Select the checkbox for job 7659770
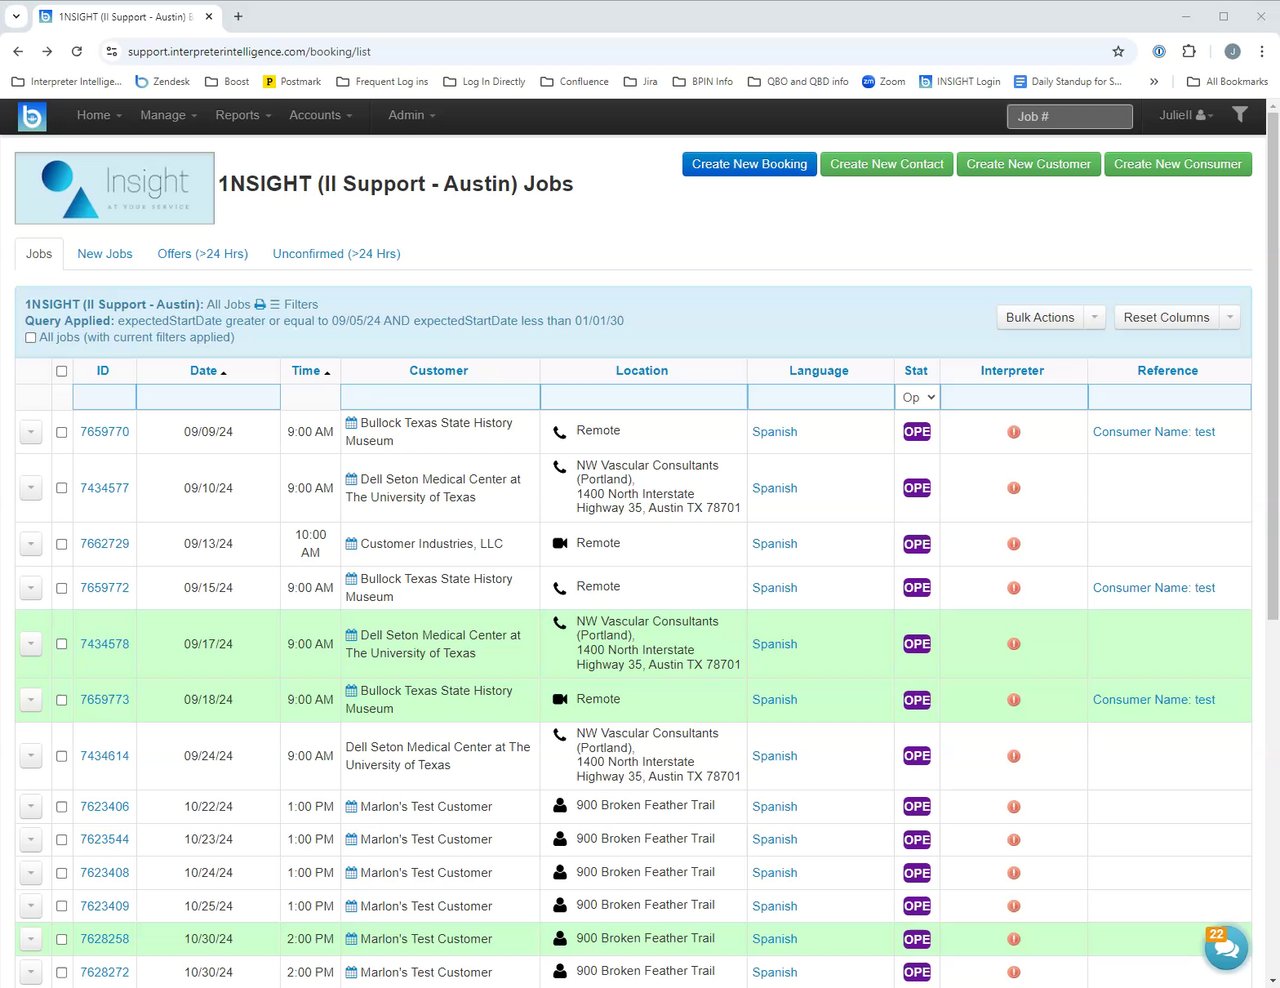Image resolution: width=1280 pixels, height=988 pixels. 62,432
